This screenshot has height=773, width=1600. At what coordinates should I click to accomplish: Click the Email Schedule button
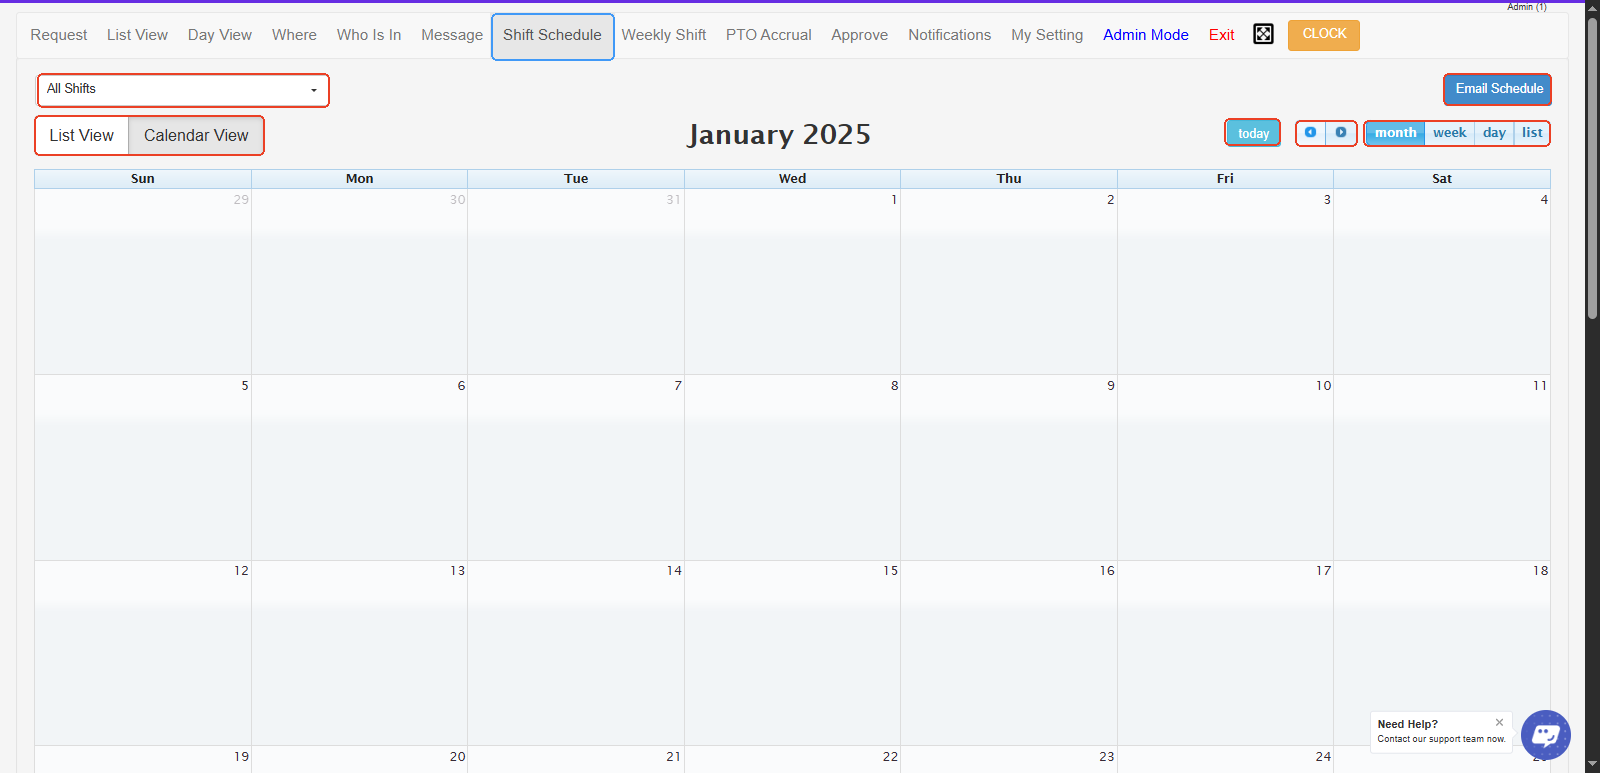(x=1497, y=89)
